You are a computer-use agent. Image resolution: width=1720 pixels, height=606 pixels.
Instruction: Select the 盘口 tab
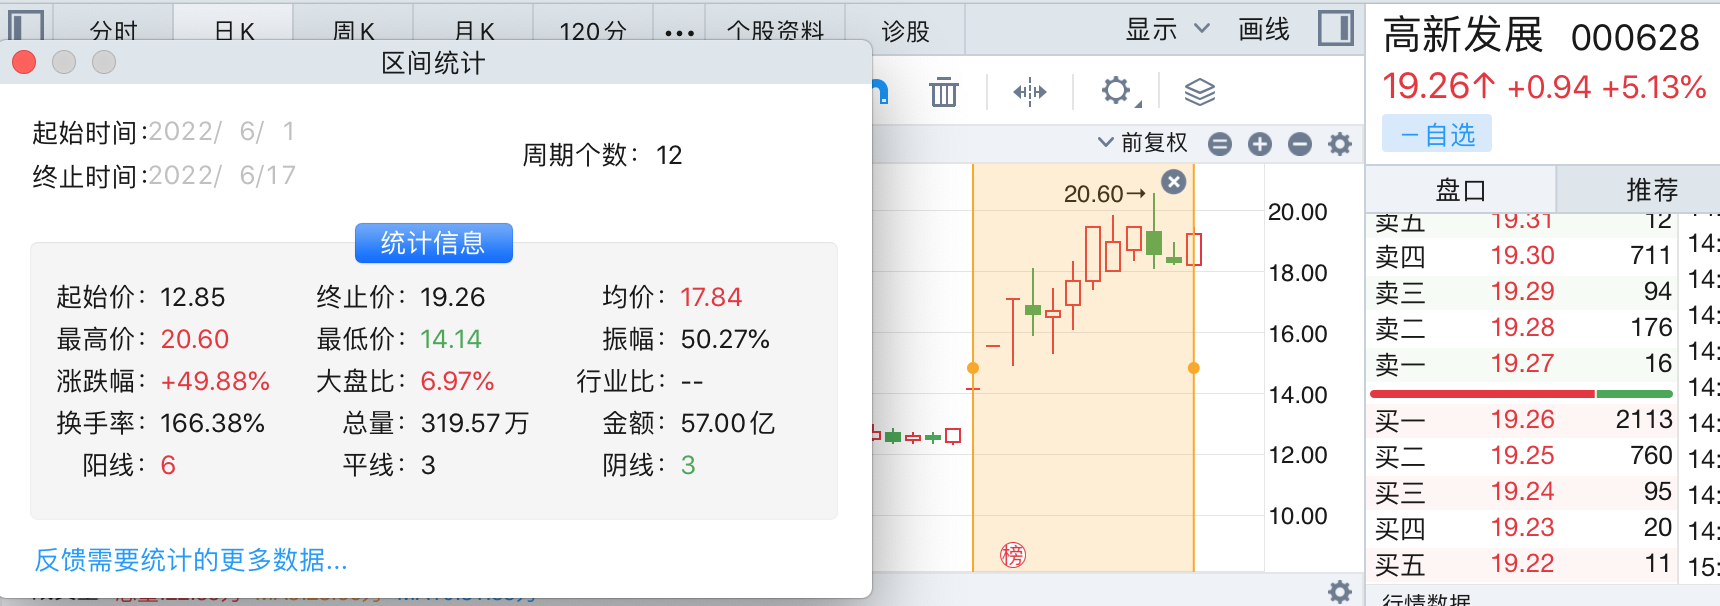(1460, 190)
